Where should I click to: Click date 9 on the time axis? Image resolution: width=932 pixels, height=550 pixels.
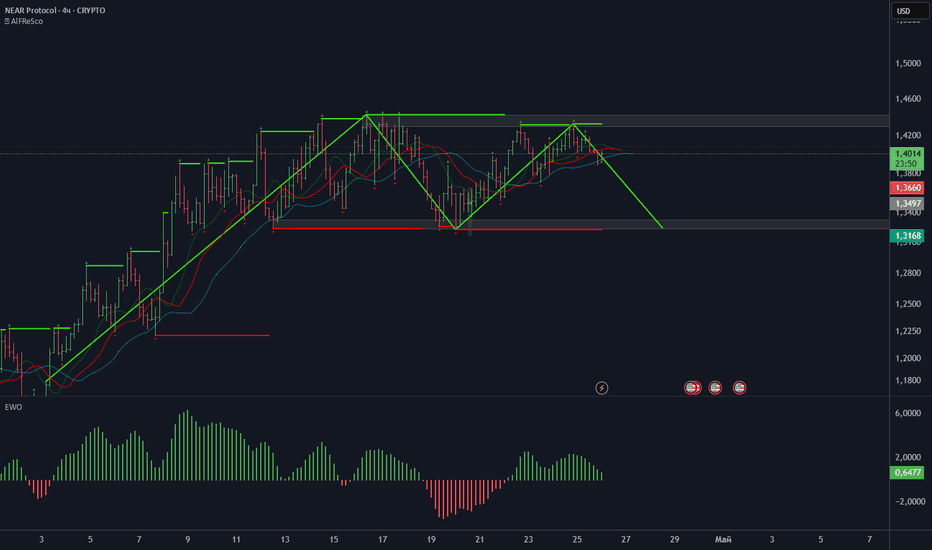point(187,540)
